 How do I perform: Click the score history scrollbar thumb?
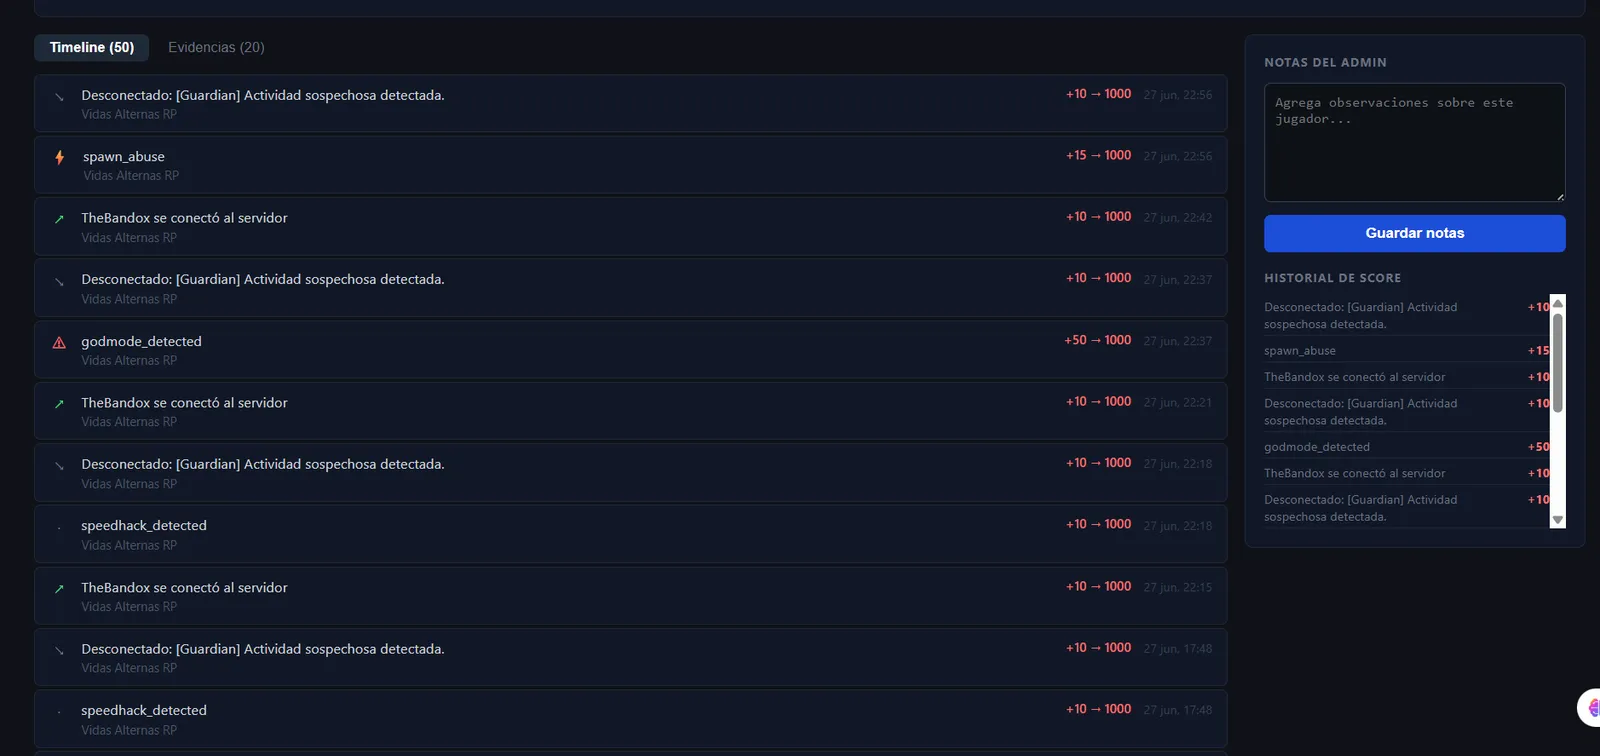pos(1557,362)
